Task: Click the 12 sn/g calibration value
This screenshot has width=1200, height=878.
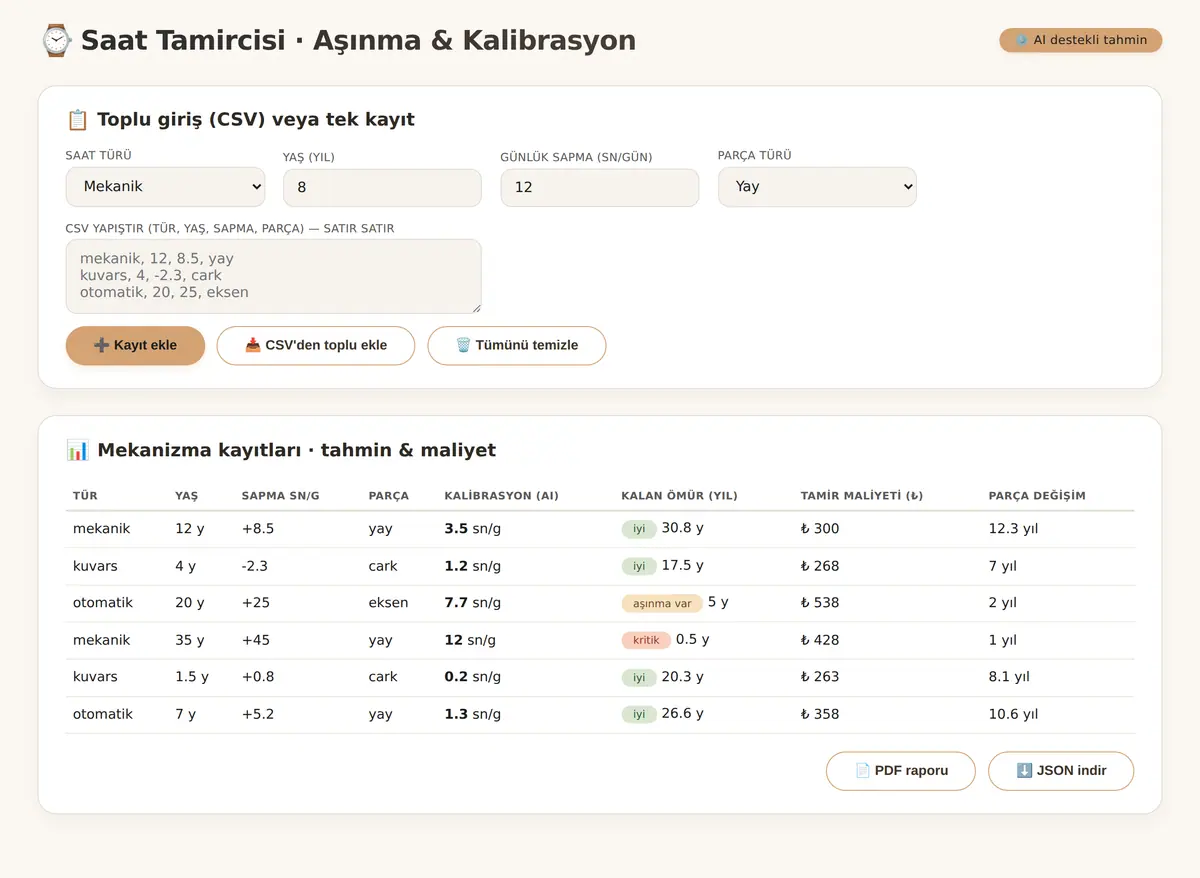Action: point(469,640)
